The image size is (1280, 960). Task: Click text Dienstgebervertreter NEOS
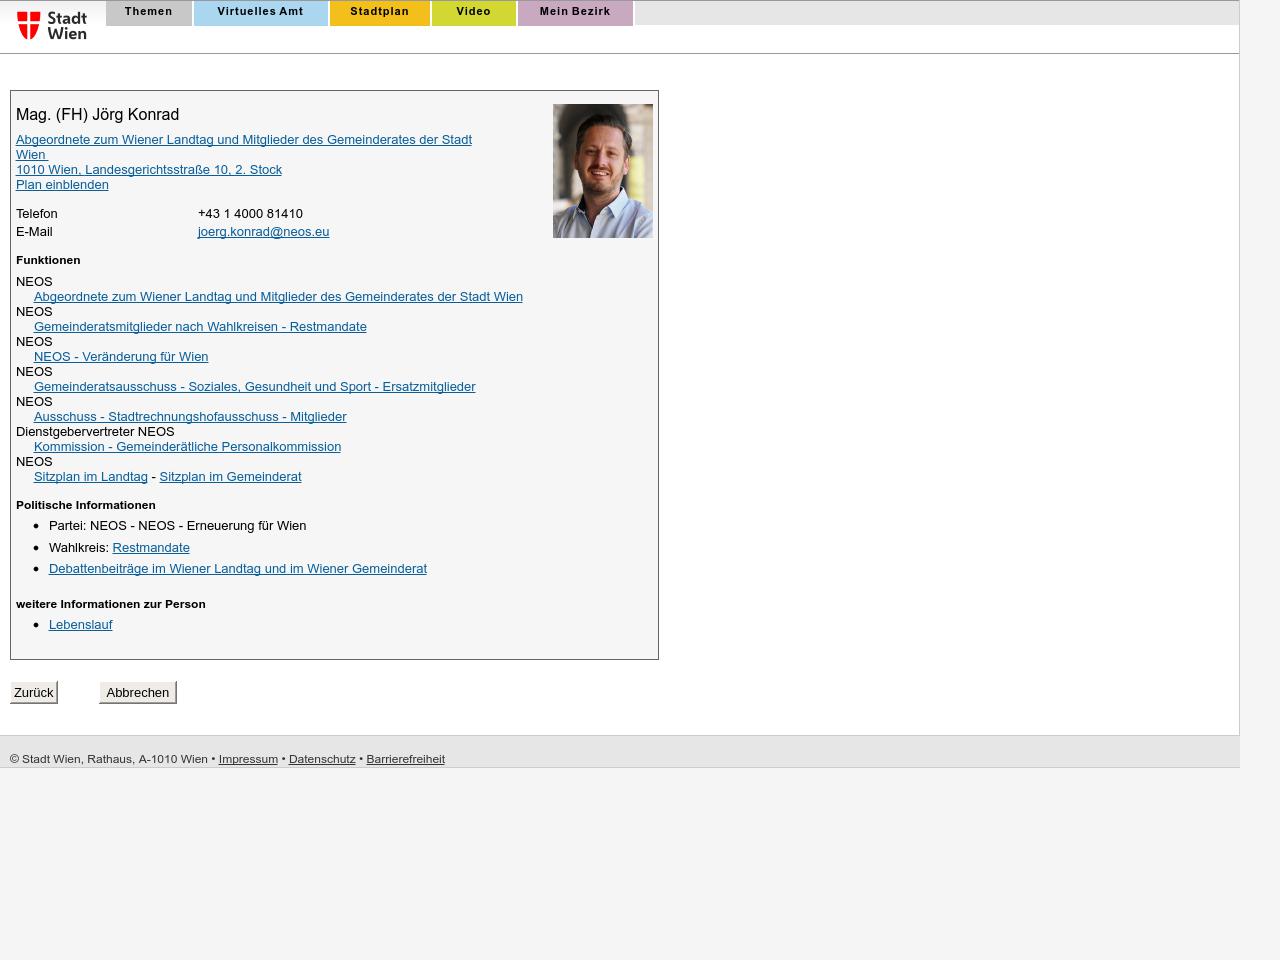95,432
